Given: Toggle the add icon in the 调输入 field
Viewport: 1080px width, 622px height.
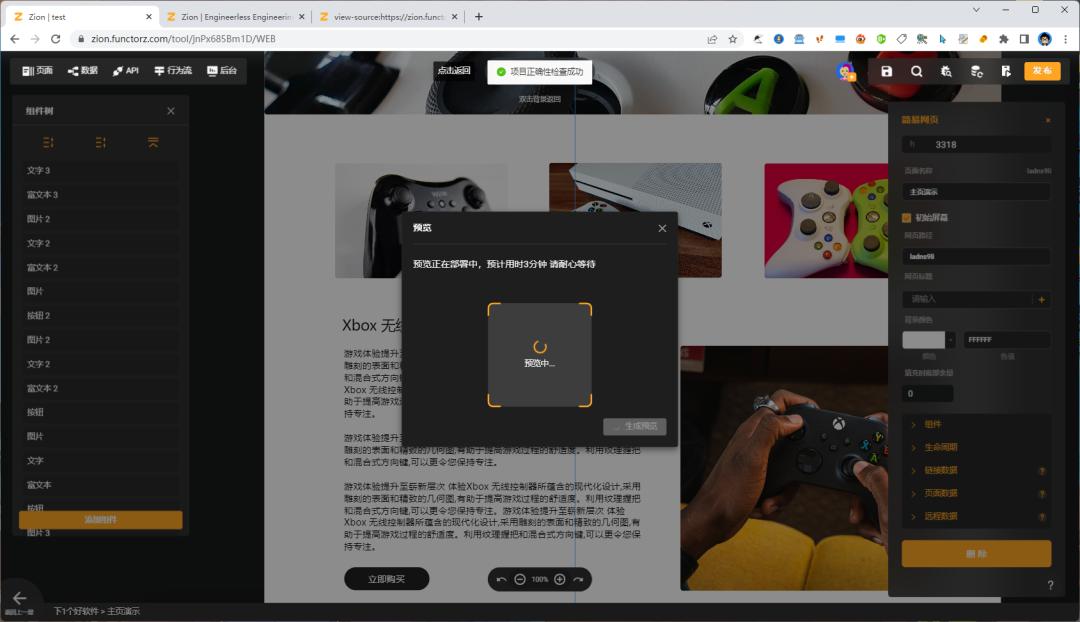Looking at the screenshot, I should (1043, 299).
